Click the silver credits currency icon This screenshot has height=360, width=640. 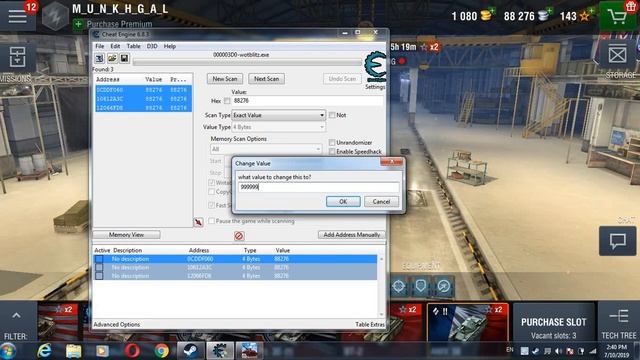543,16
